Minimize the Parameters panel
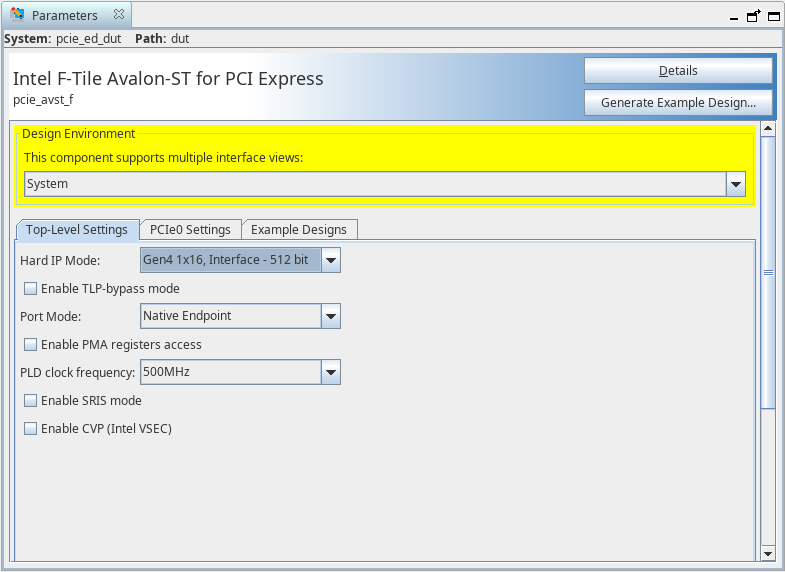This screenshot has height=572, width=785. [735, 16]
